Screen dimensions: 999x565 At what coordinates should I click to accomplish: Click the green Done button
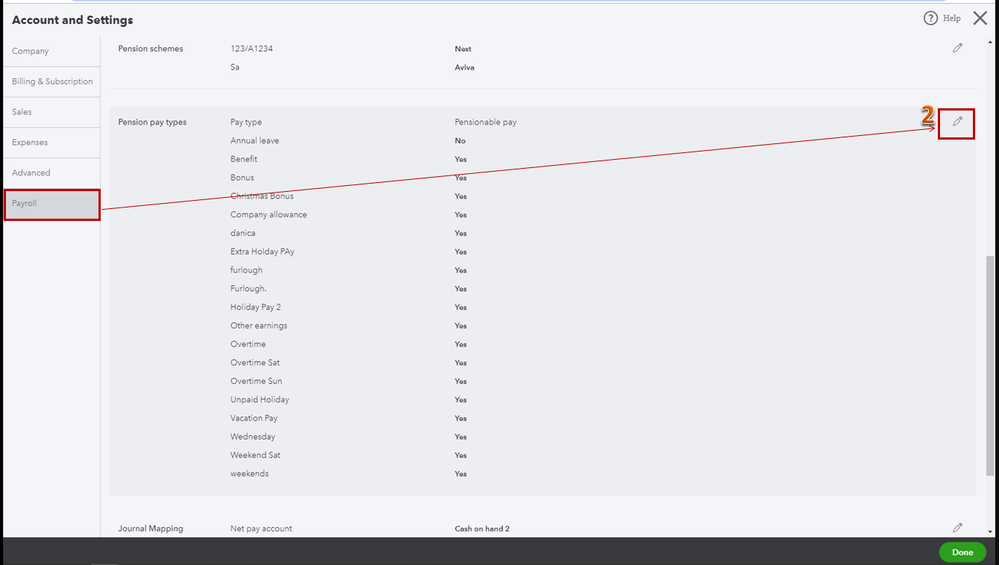[962, 552]
